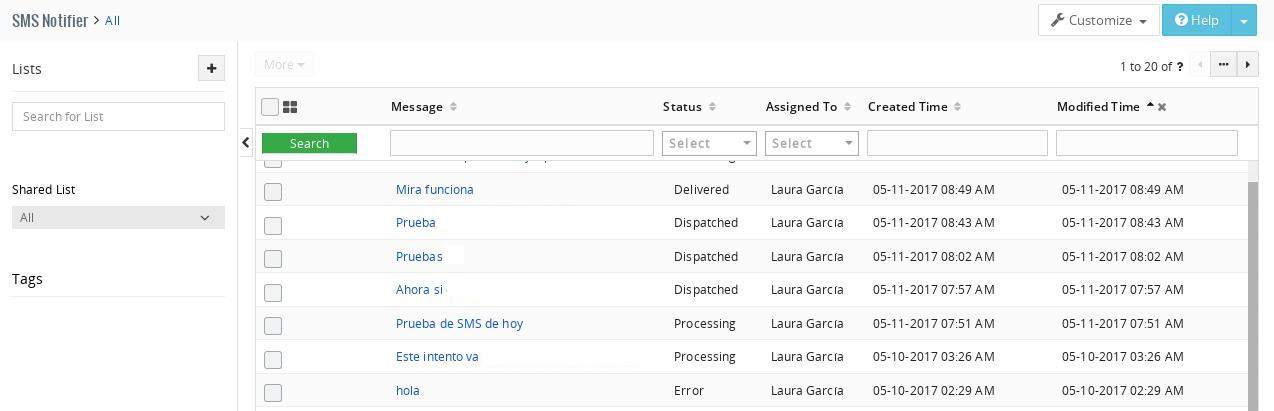Open the Status filter dropdown

coord(709,143)
